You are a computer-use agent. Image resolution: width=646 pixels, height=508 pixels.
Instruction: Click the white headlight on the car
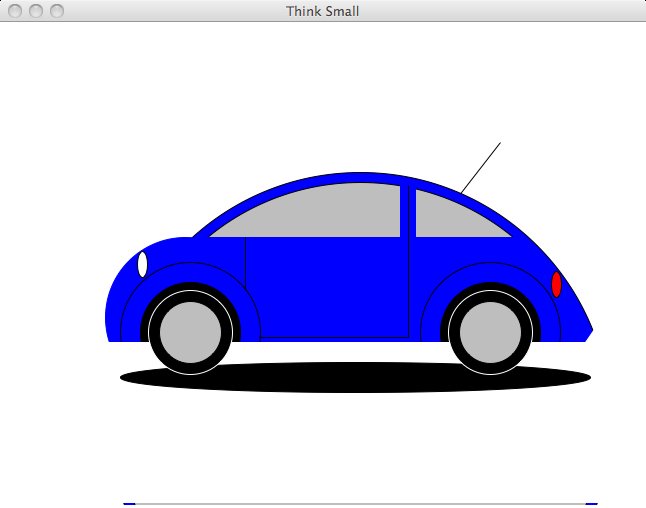(143, 265)
